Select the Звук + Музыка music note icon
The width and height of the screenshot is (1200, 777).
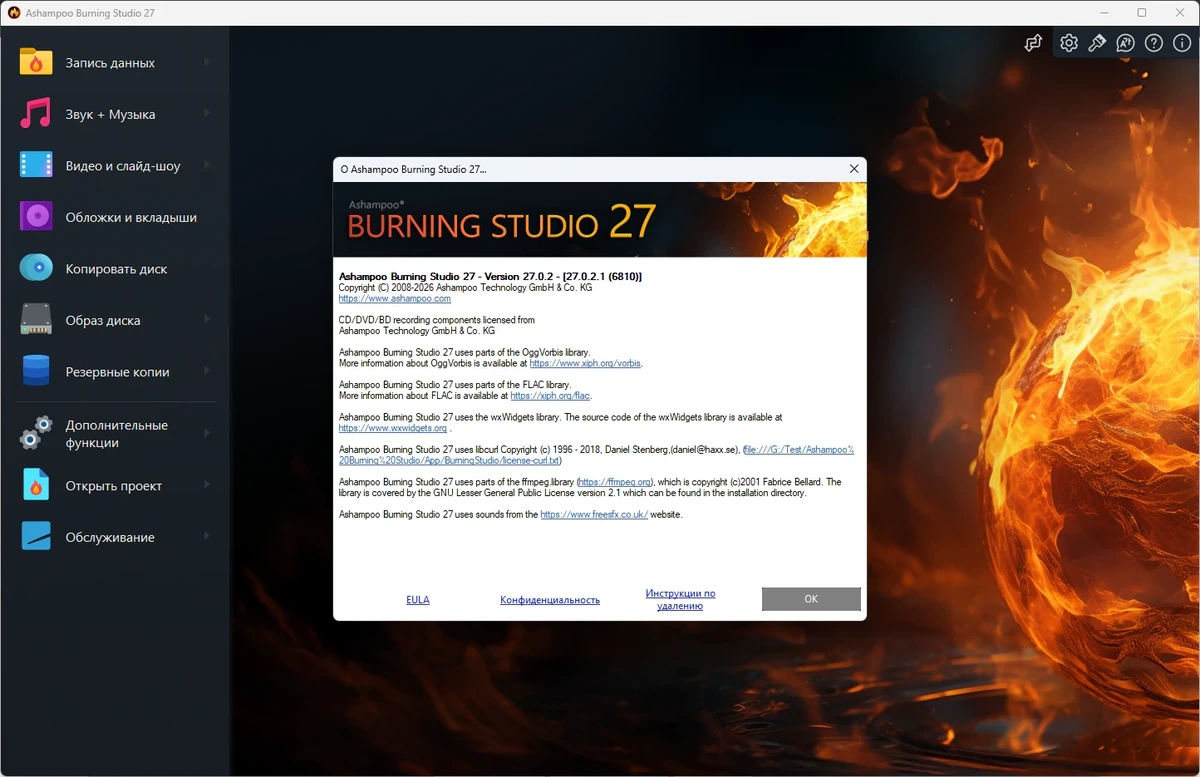pyautogui.click(x=36, y=114)
